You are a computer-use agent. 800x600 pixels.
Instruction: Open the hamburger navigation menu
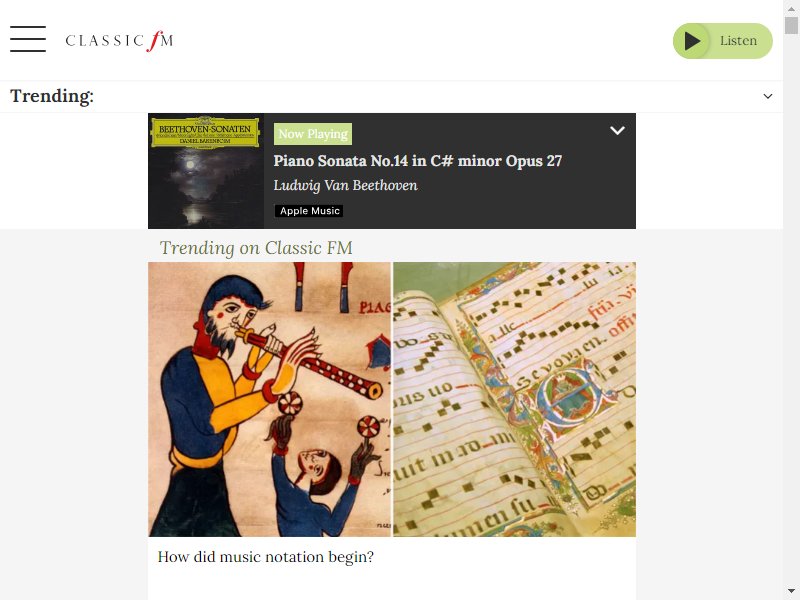pyautogui.click(x=28, y=39)
